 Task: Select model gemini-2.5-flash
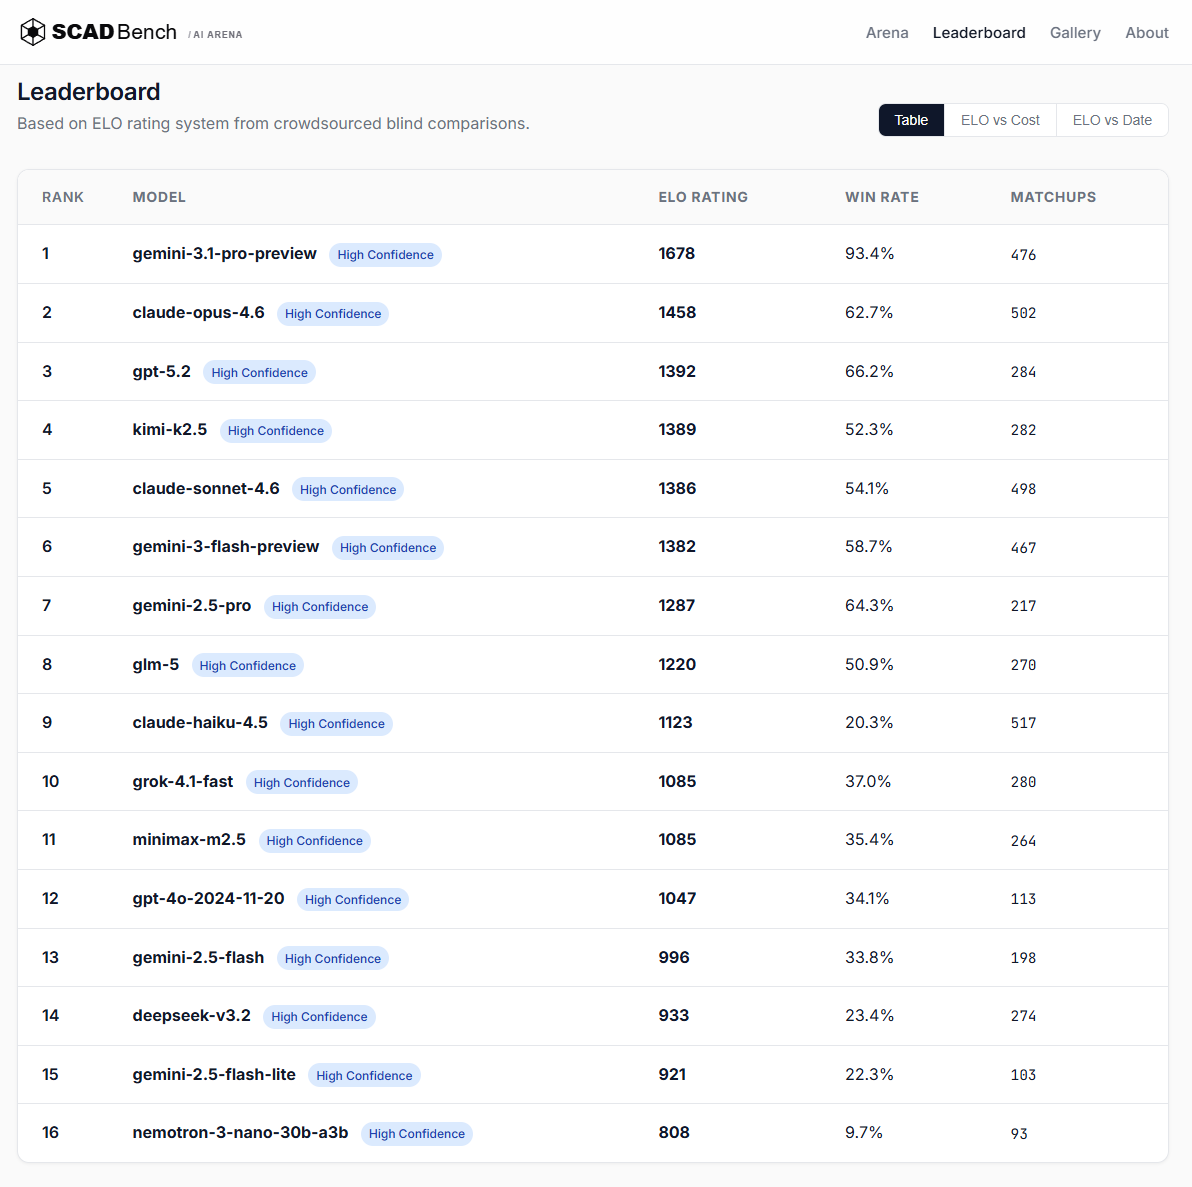coord(198,957)
